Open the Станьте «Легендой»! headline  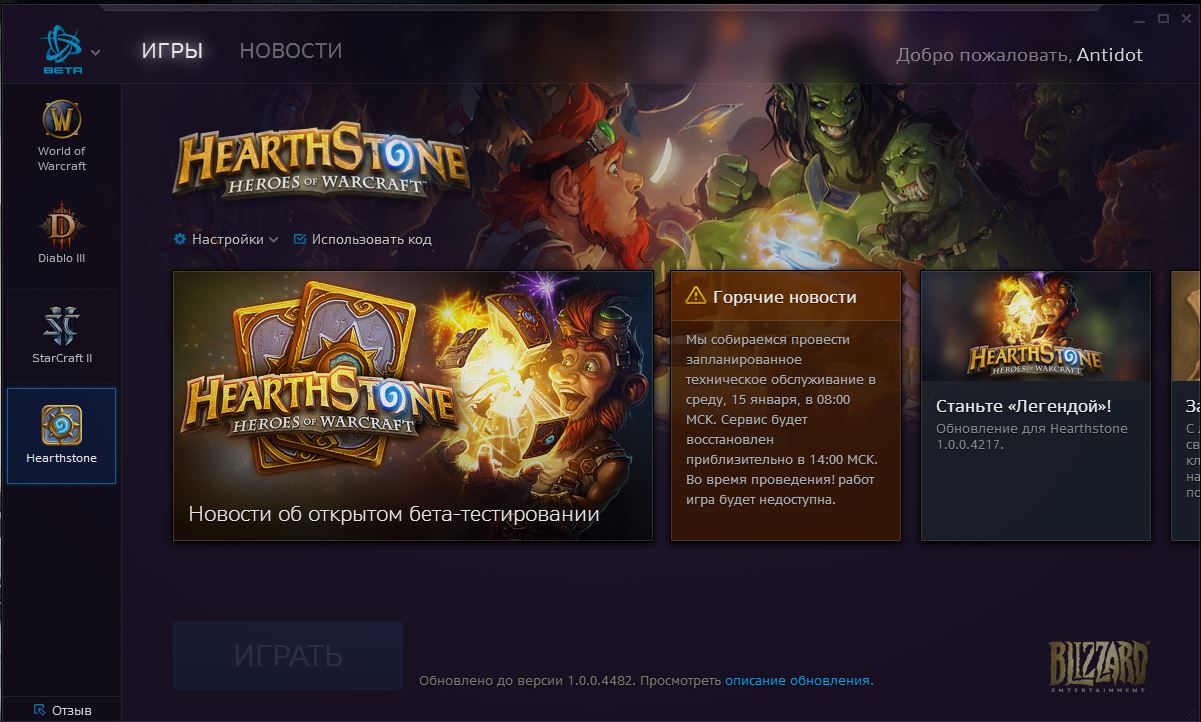pyautogui.click(x=1023, y=406)
